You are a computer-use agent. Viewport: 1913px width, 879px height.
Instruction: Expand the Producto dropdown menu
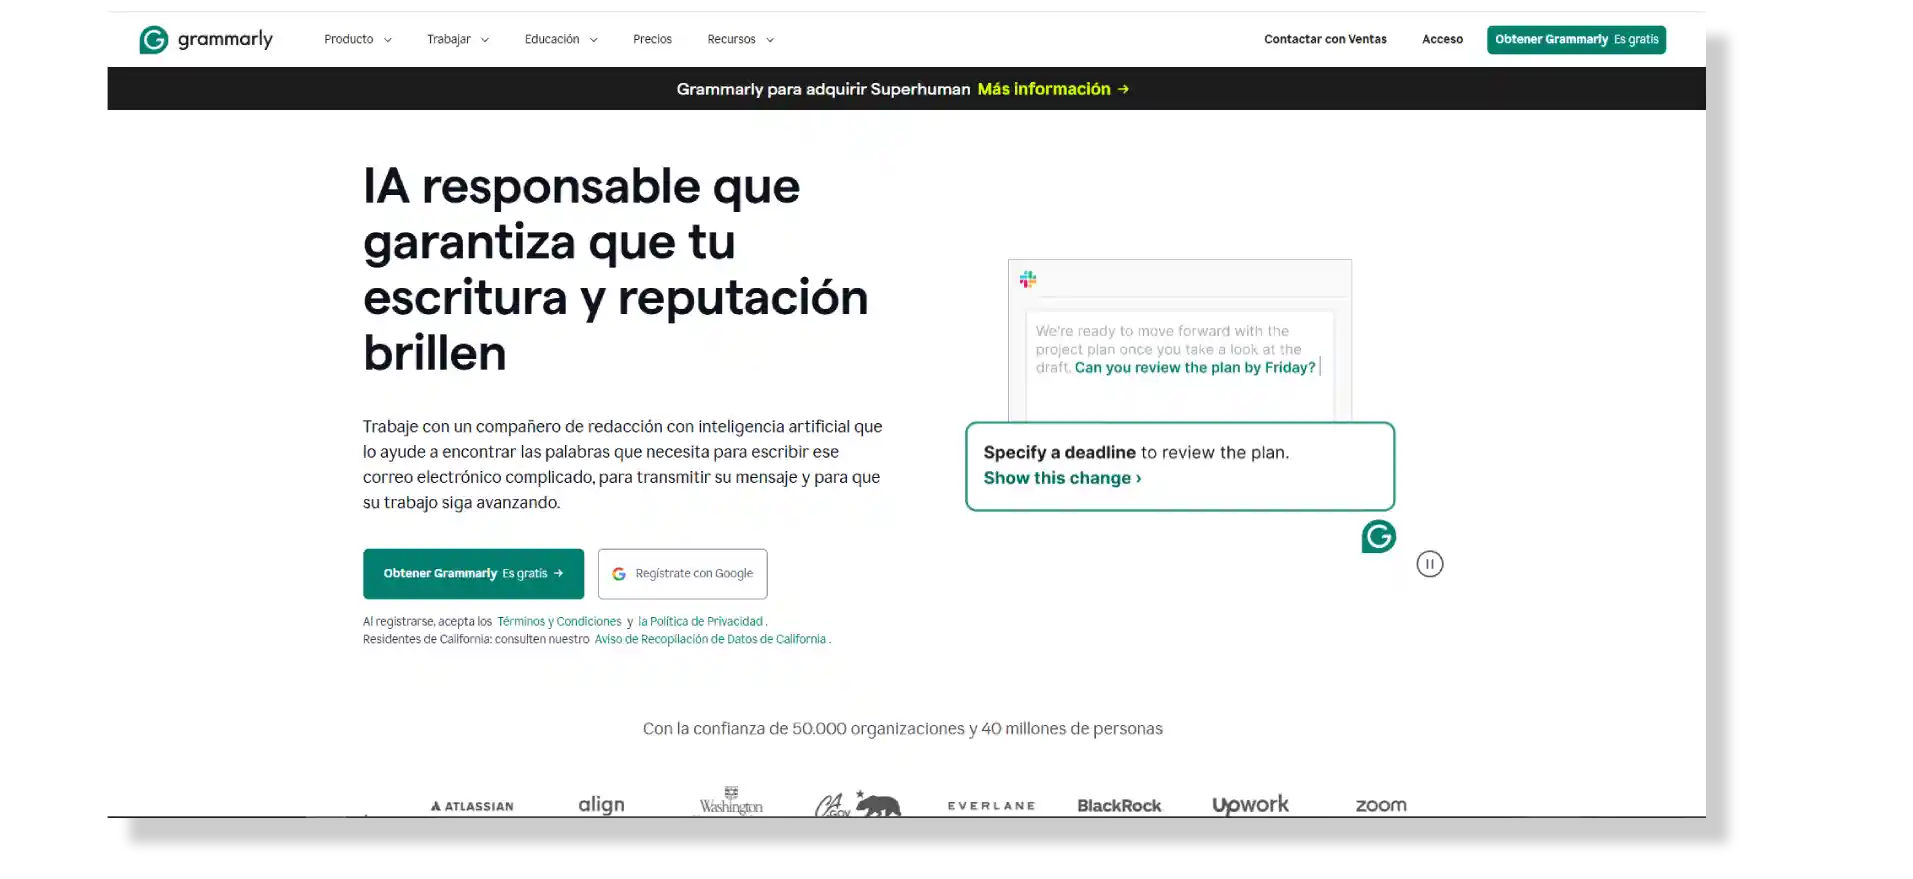pyautogui.click(x=357, y=40)
